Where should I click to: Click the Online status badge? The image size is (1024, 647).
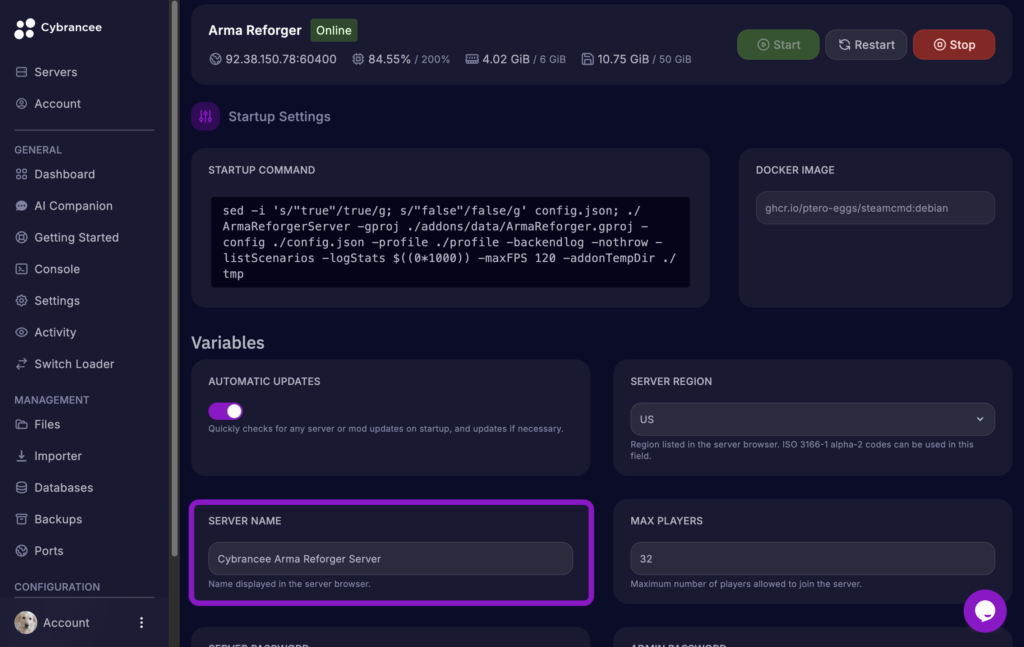[334, 30]
